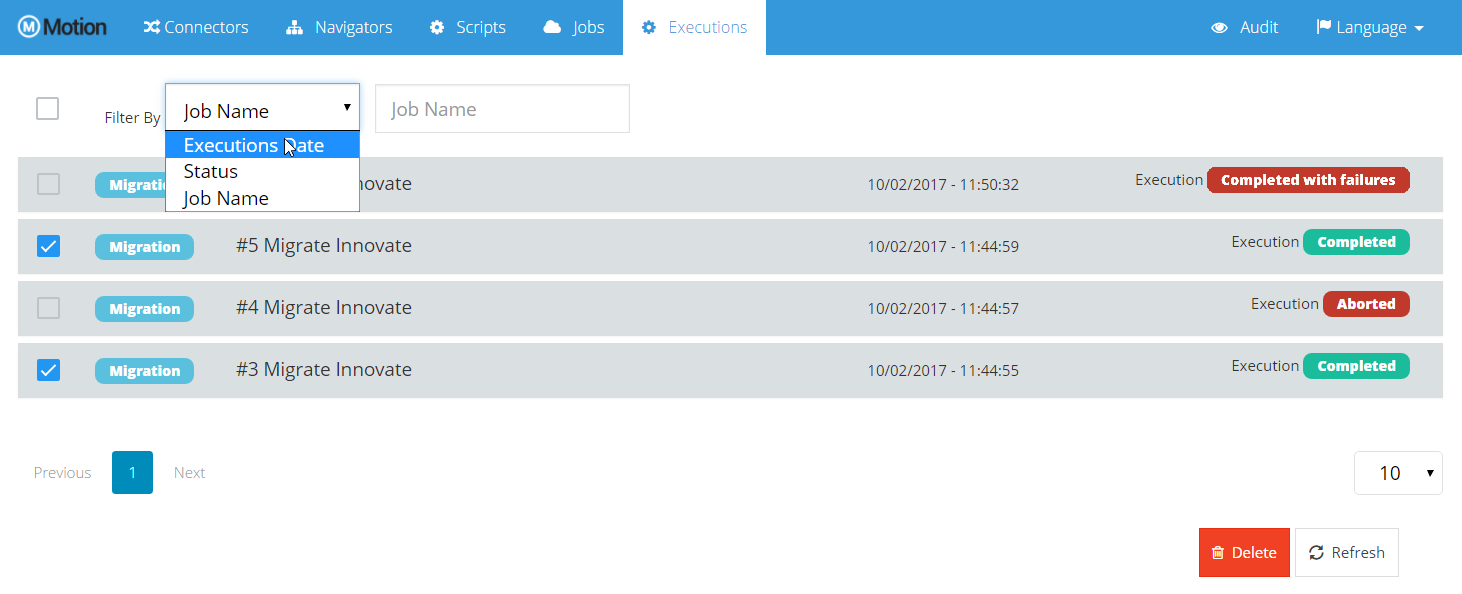Check the first execution row checkbox

click(x=48, y=184)
